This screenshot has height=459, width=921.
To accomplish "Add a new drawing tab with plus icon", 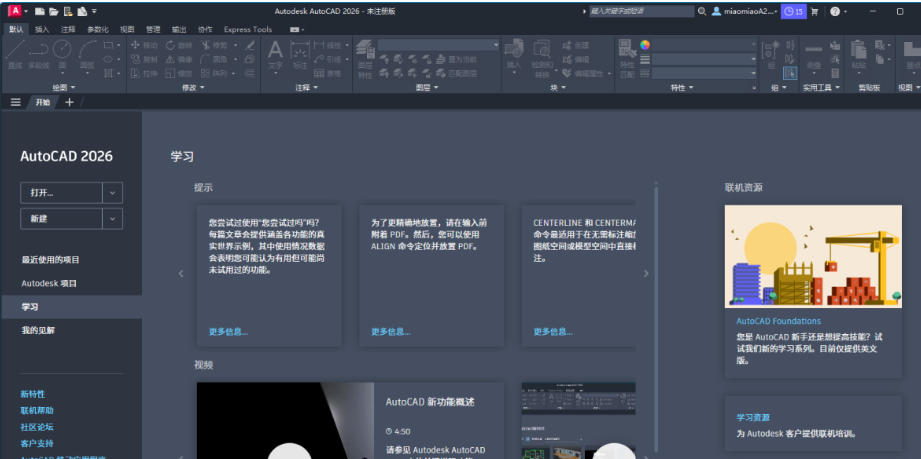I will 69,102.
